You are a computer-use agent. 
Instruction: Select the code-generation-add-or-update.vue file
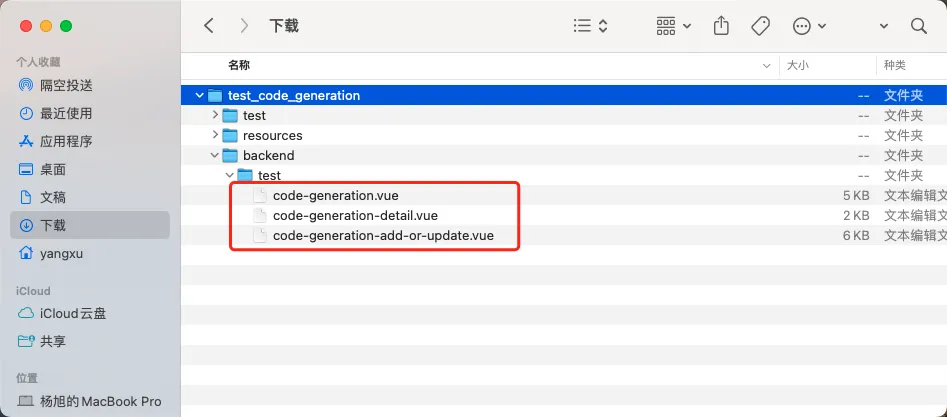[x=383, y=236]
